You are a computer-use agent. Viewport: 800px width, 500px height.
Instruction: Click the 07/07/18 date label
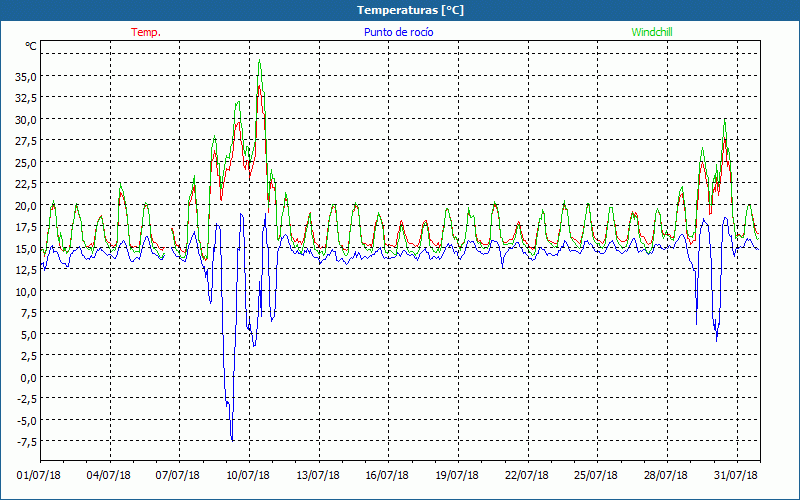pyautogui.click(x=178, y=476)
